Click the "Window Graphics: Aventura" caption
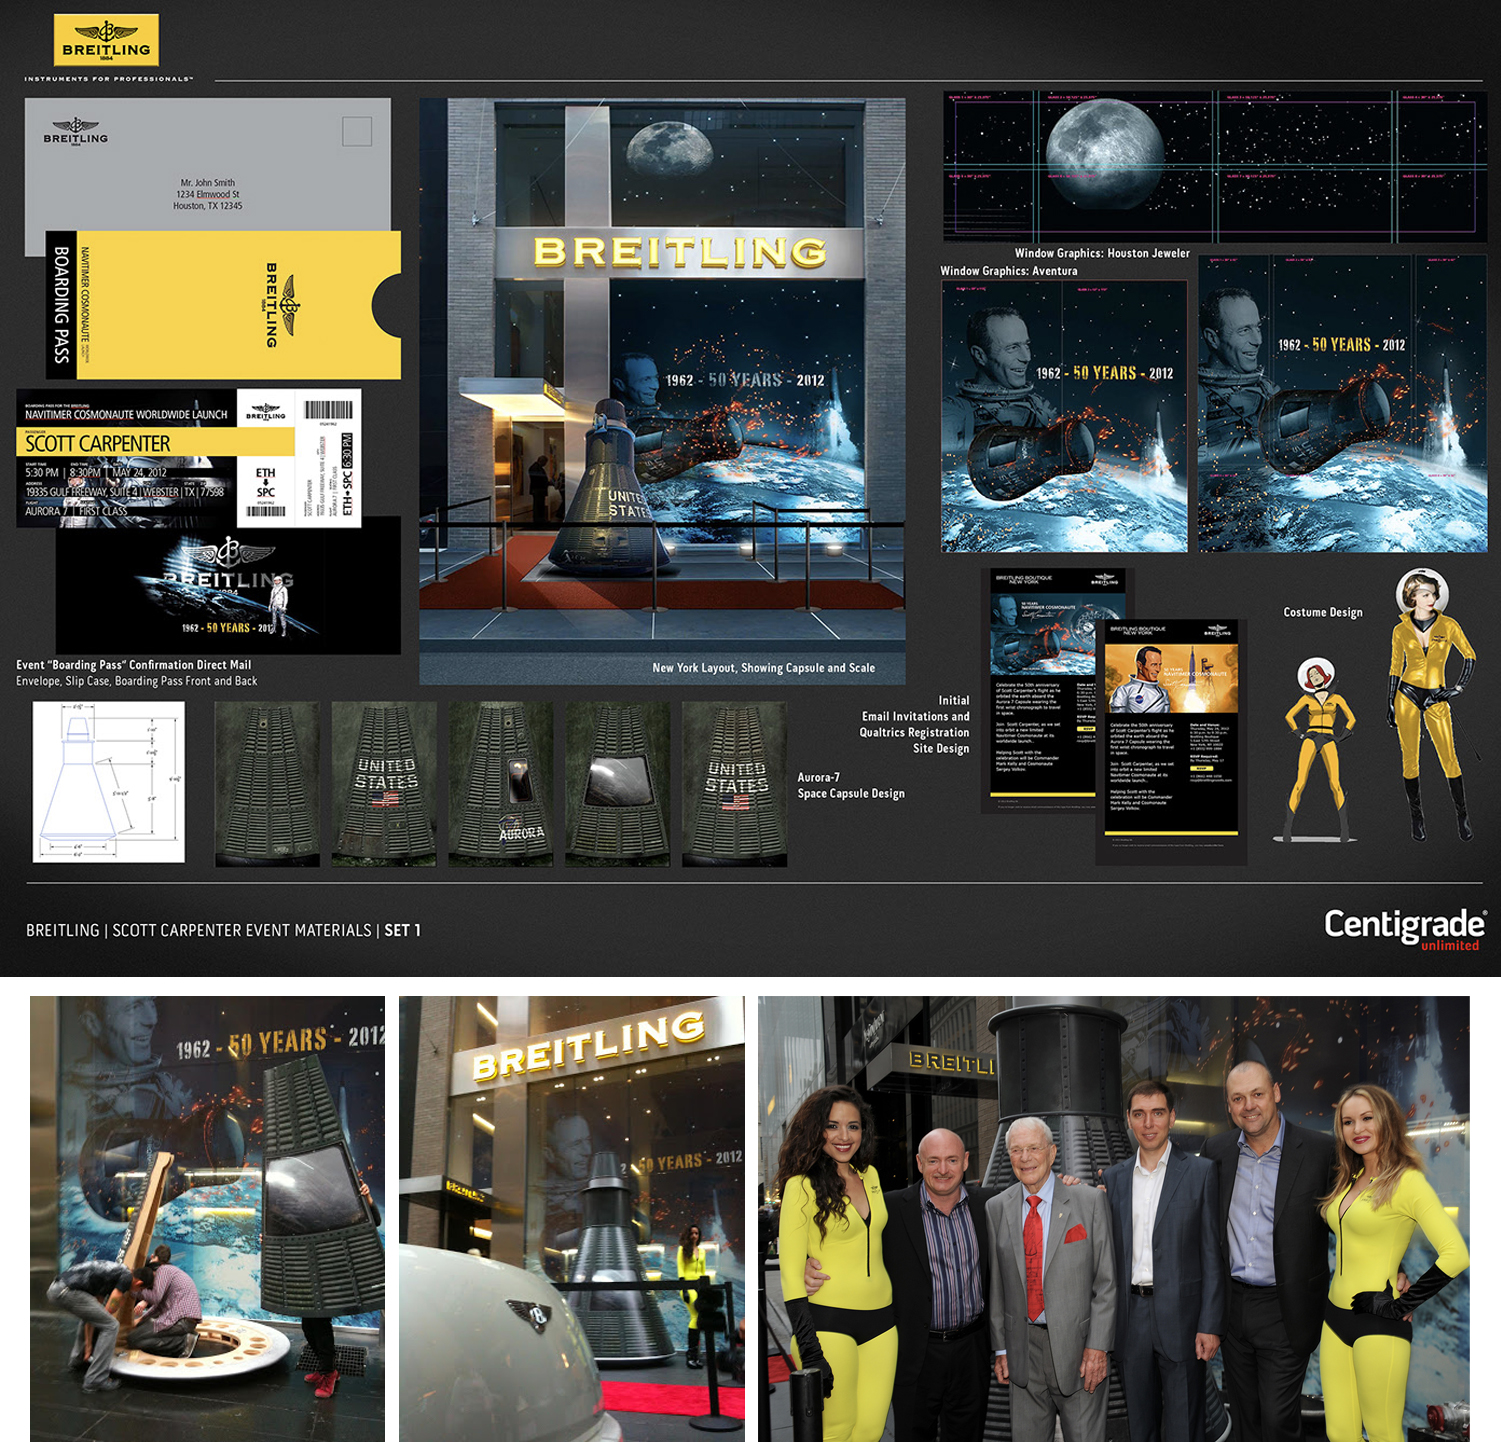 [1008, 271]
